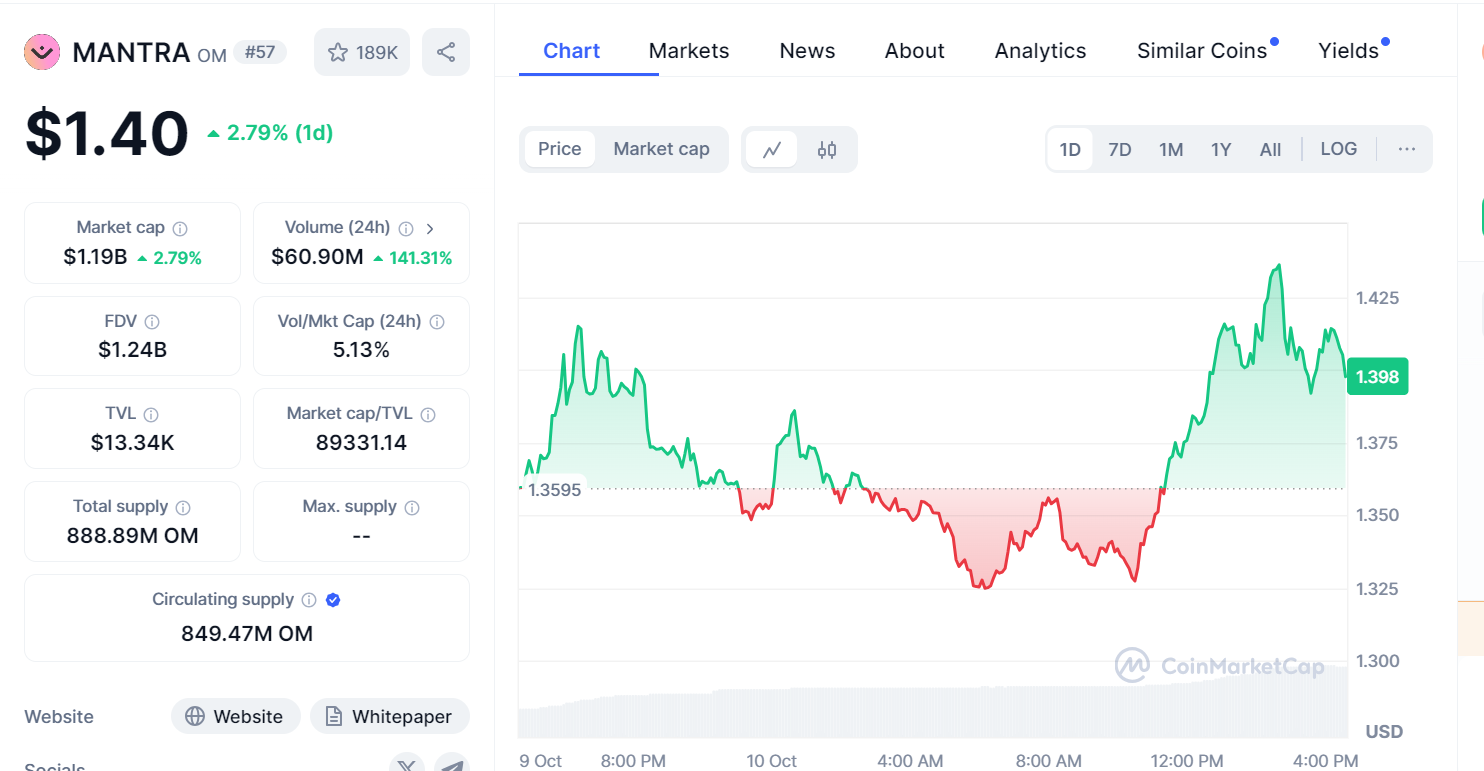Image resolution: width=1484 pixels, height=771 pixels.
Task: Click Market cap info icon
Action: point(180,228)
